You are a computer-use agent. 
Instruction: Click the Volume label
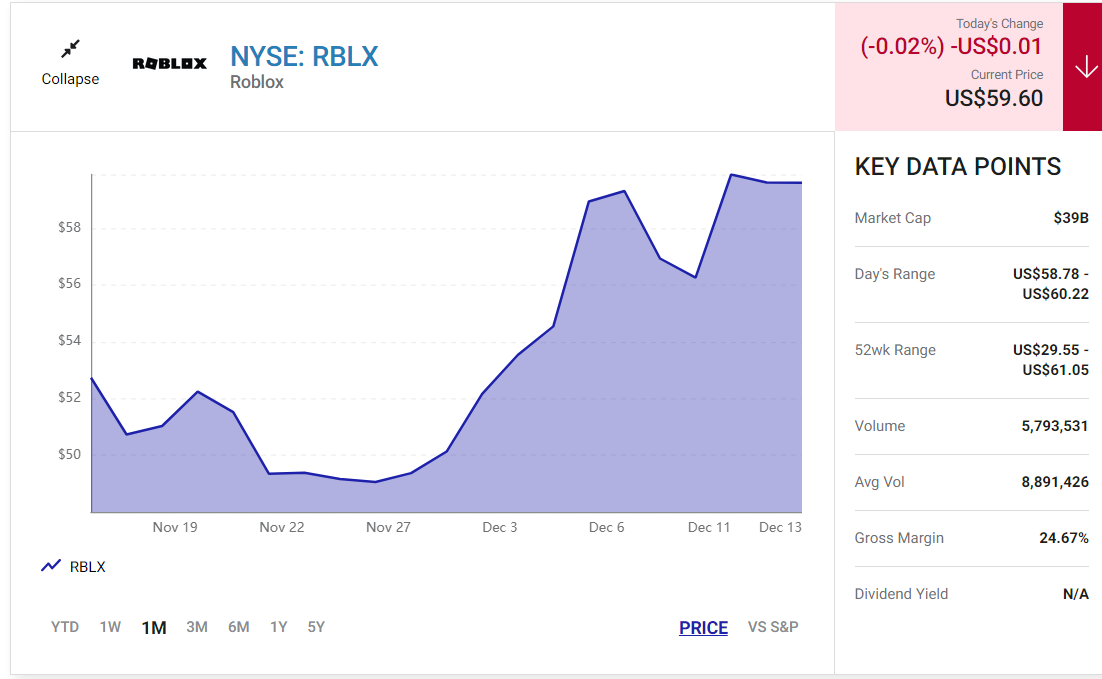(x=880, y=426)
